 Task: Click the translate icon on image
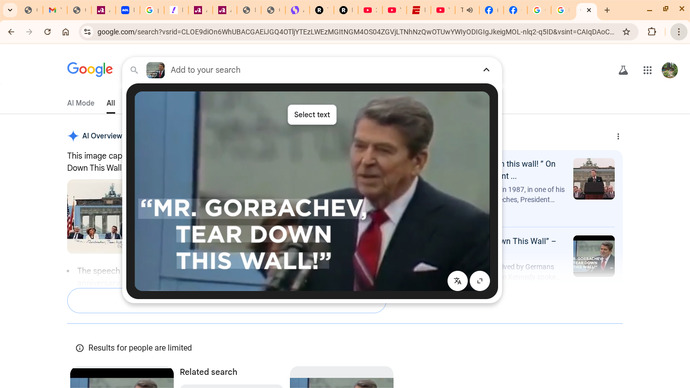(x=457, y=281)
